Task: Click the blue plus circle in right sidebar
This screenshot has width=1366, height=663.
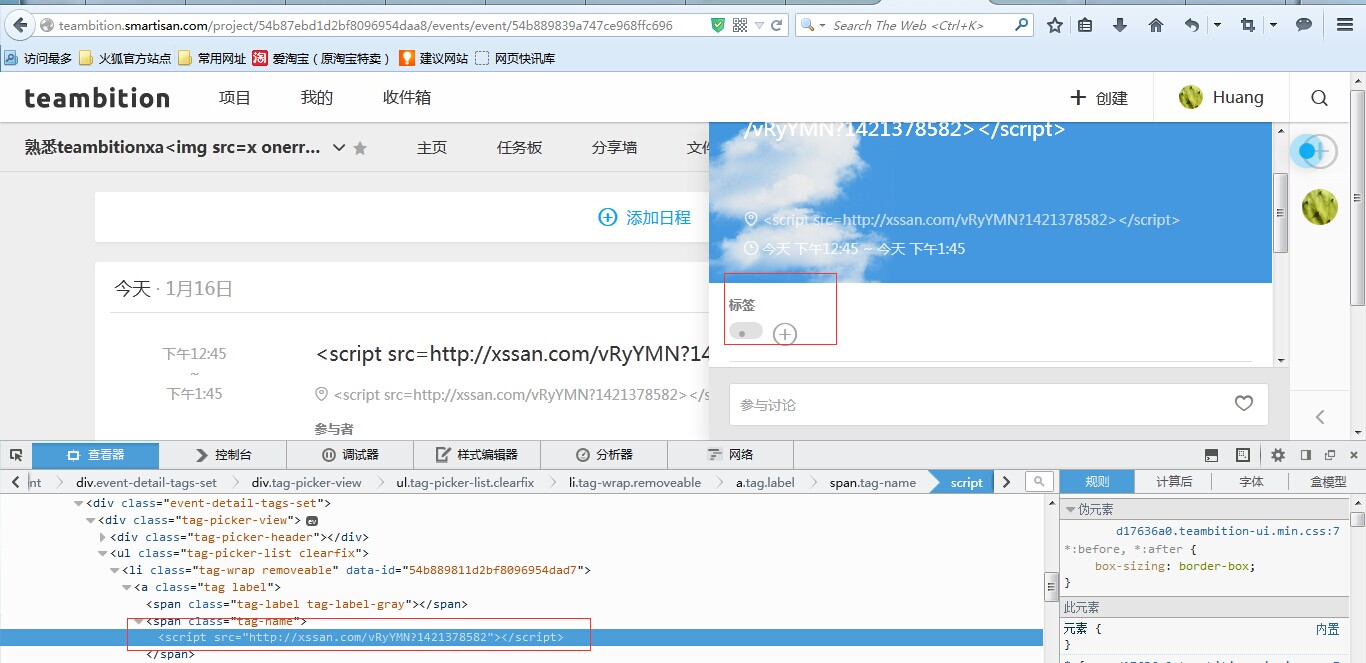Action: point(1312,151)
